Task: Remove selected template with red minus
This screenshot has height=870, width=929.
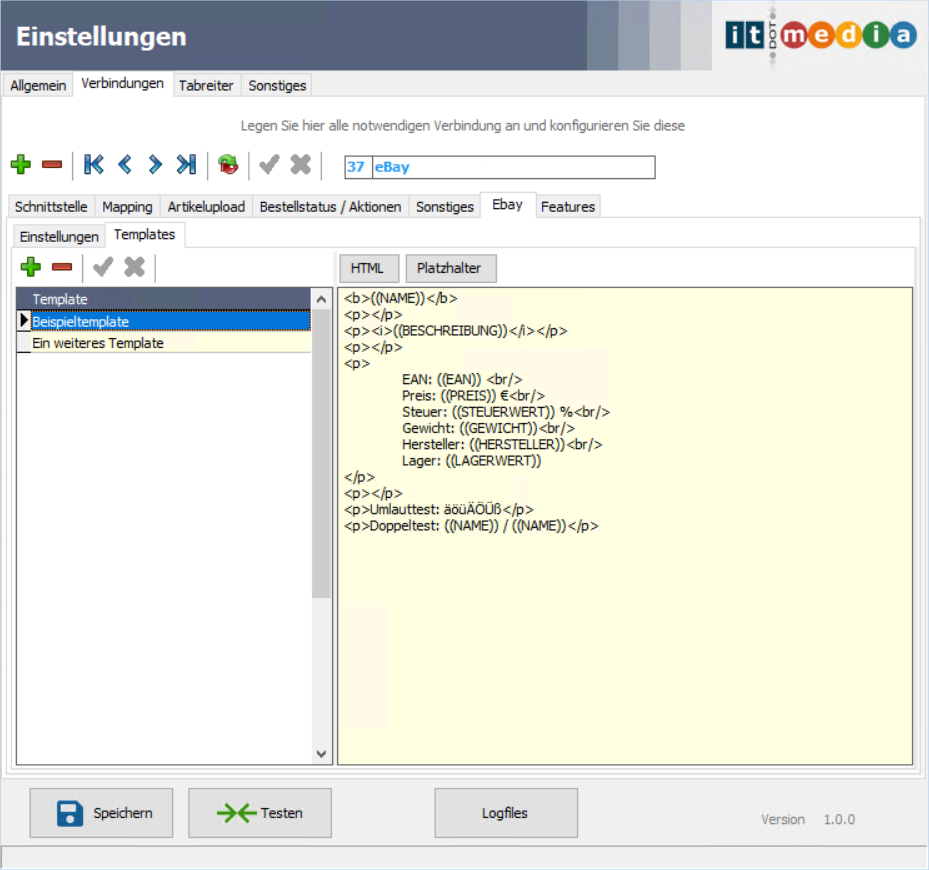Action: point(62,267)
